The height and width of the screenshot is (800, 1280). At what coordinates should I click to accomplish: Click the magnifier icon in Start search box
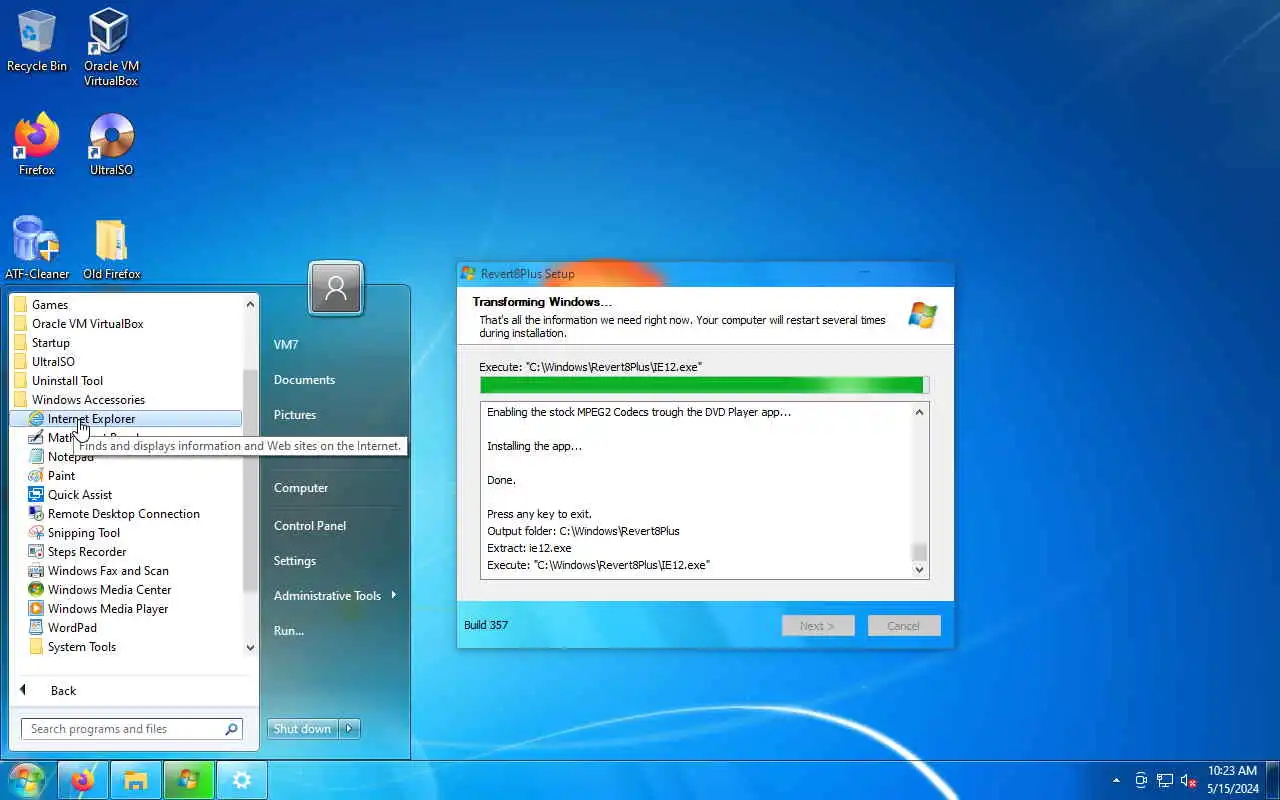[231, 729]
